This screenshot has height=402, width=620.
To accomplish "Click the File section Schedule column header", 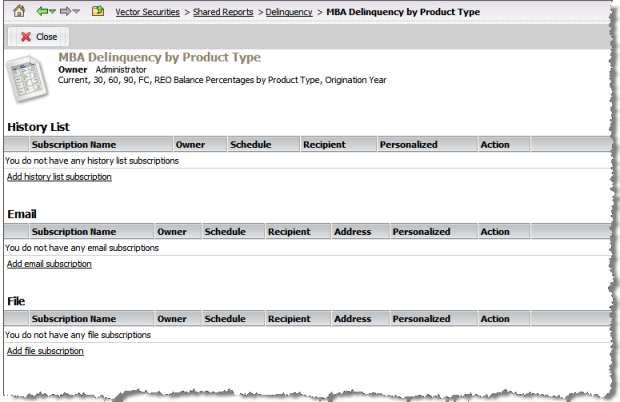I will (x=225, y=319).
